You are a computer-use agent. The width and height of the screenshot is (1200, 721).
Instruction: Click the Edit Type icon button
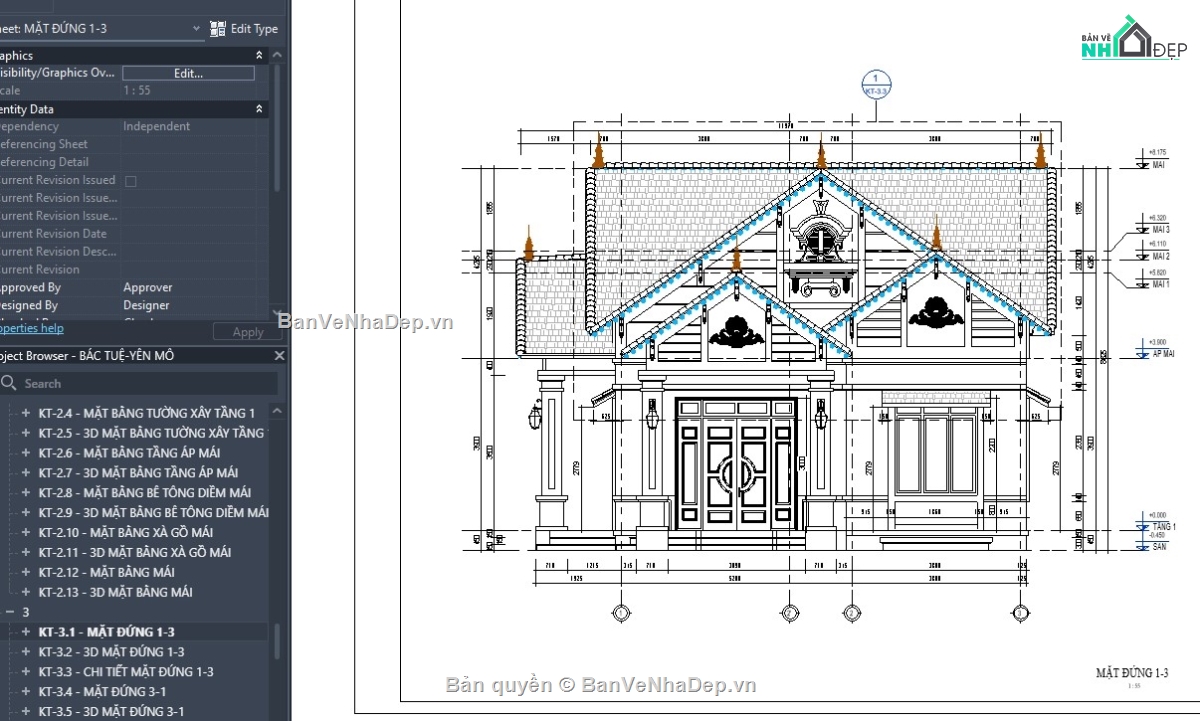pyautogui.click(x=218, y=29)
